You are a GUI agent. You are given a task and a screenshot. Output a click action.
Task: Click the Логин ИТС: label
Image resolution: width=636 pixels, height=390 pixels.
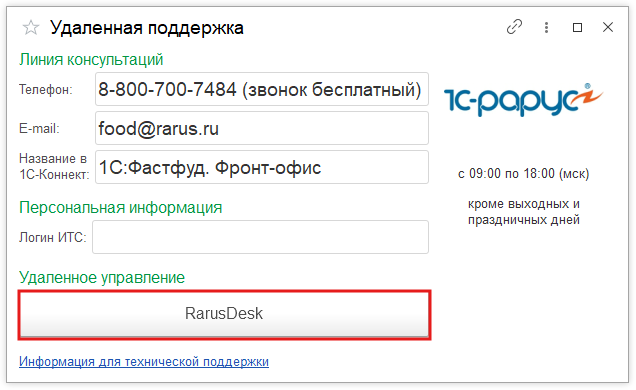[x=53, y=237]
